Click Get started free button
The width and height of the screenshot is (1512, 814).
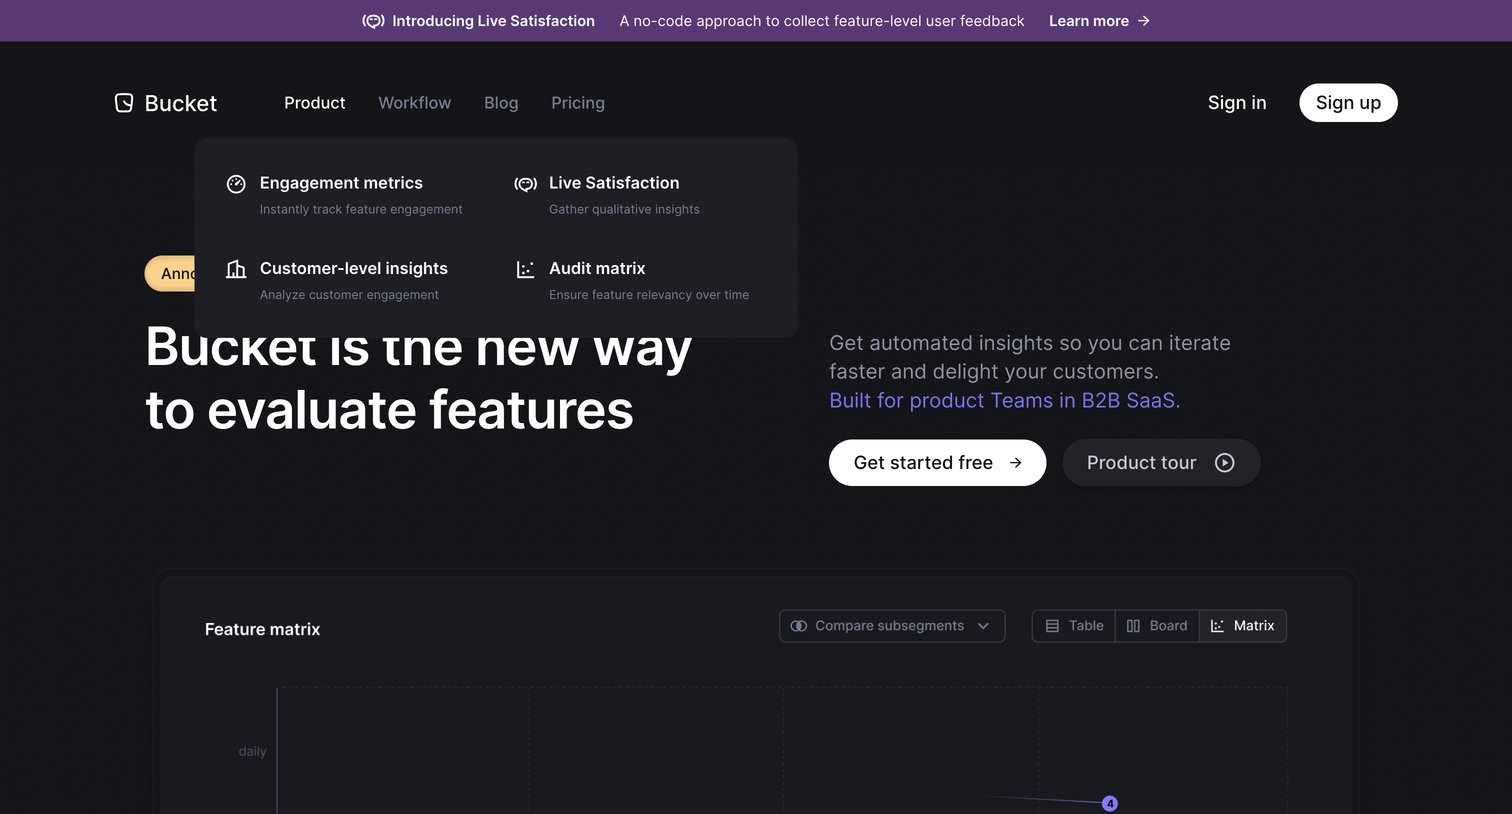point(937,463)
